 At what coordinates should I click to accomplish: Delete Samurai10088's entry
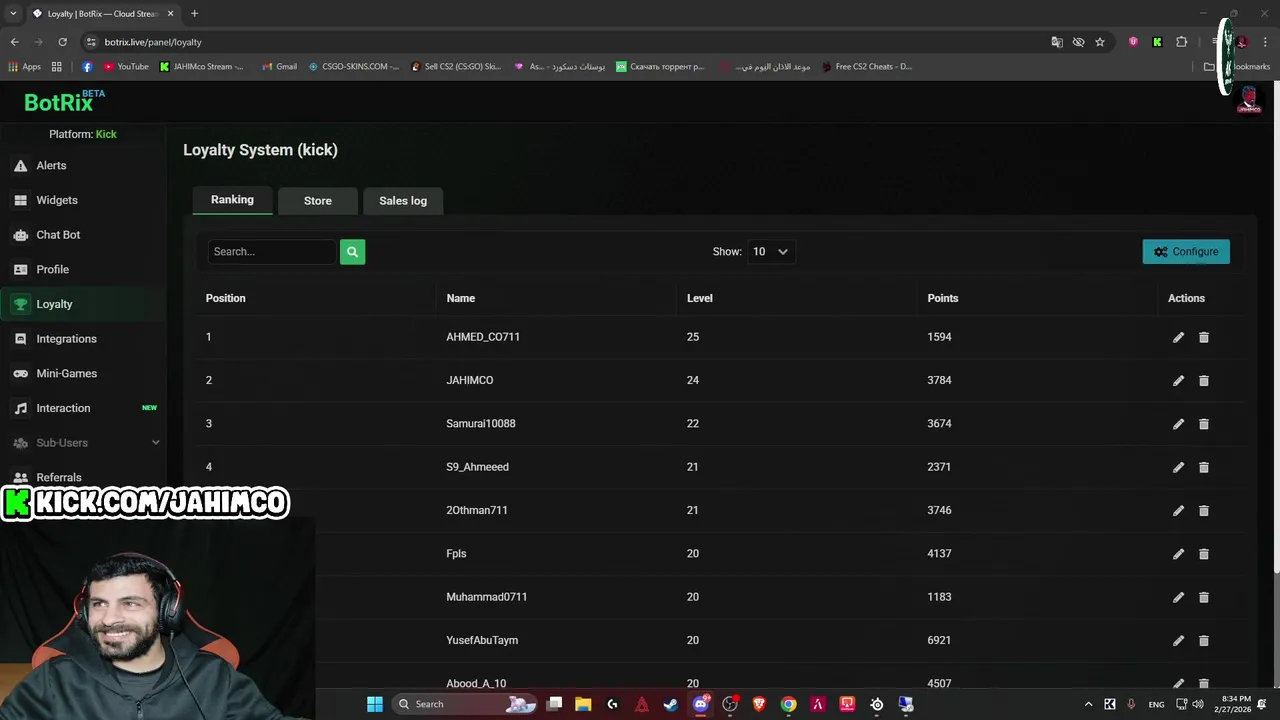[x=1204, y=424]
